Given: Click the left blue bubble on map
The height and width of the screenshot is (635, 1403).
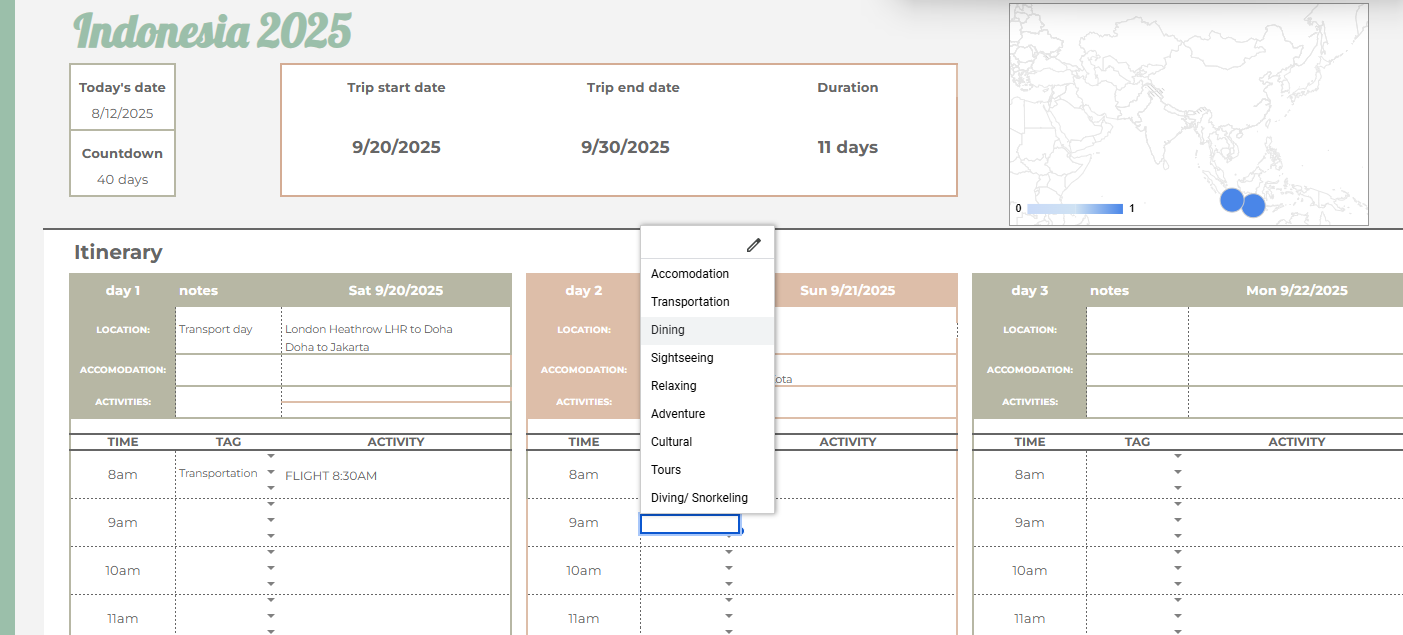Looking at the screenshot, I should click(x=1232, y=200).
